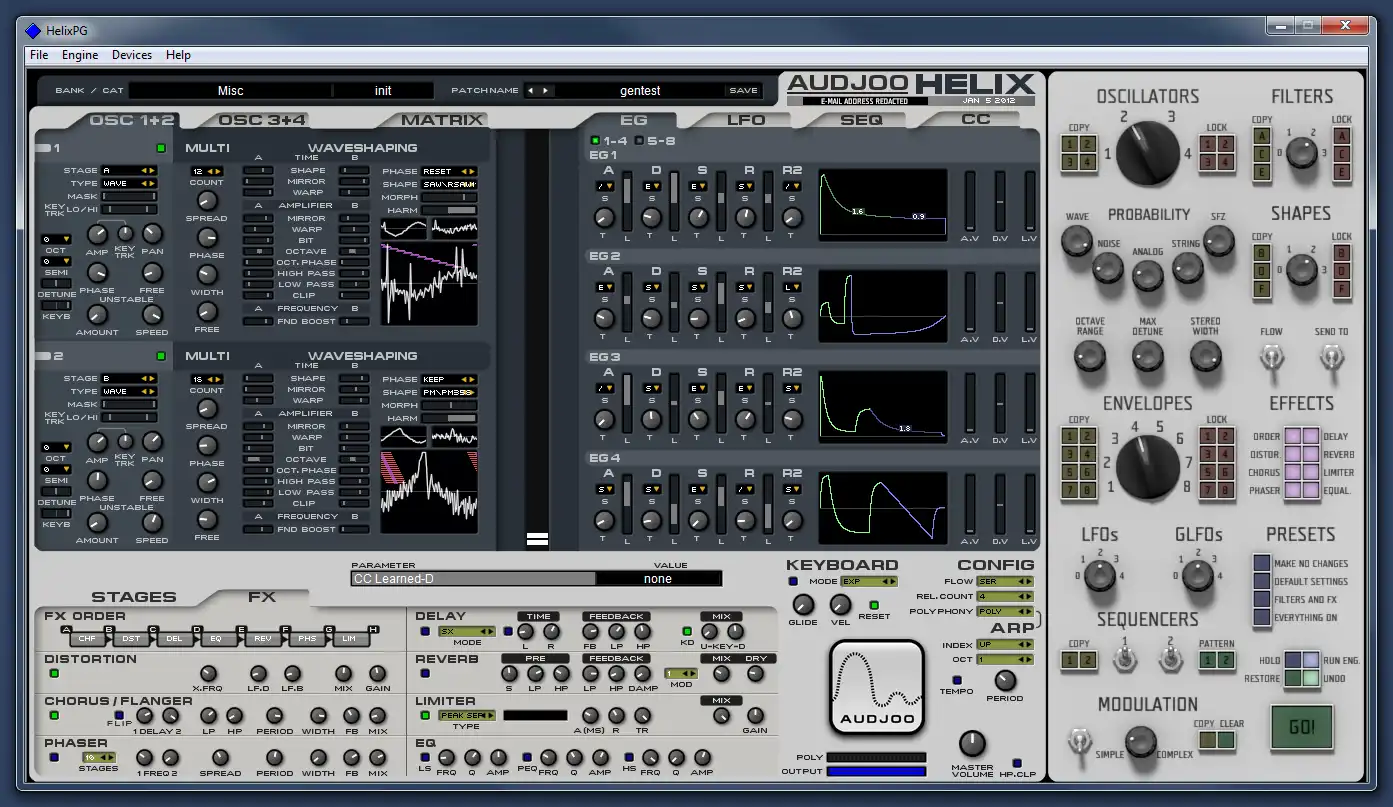Toggle the Phaser effect on LED

[54, 757]
